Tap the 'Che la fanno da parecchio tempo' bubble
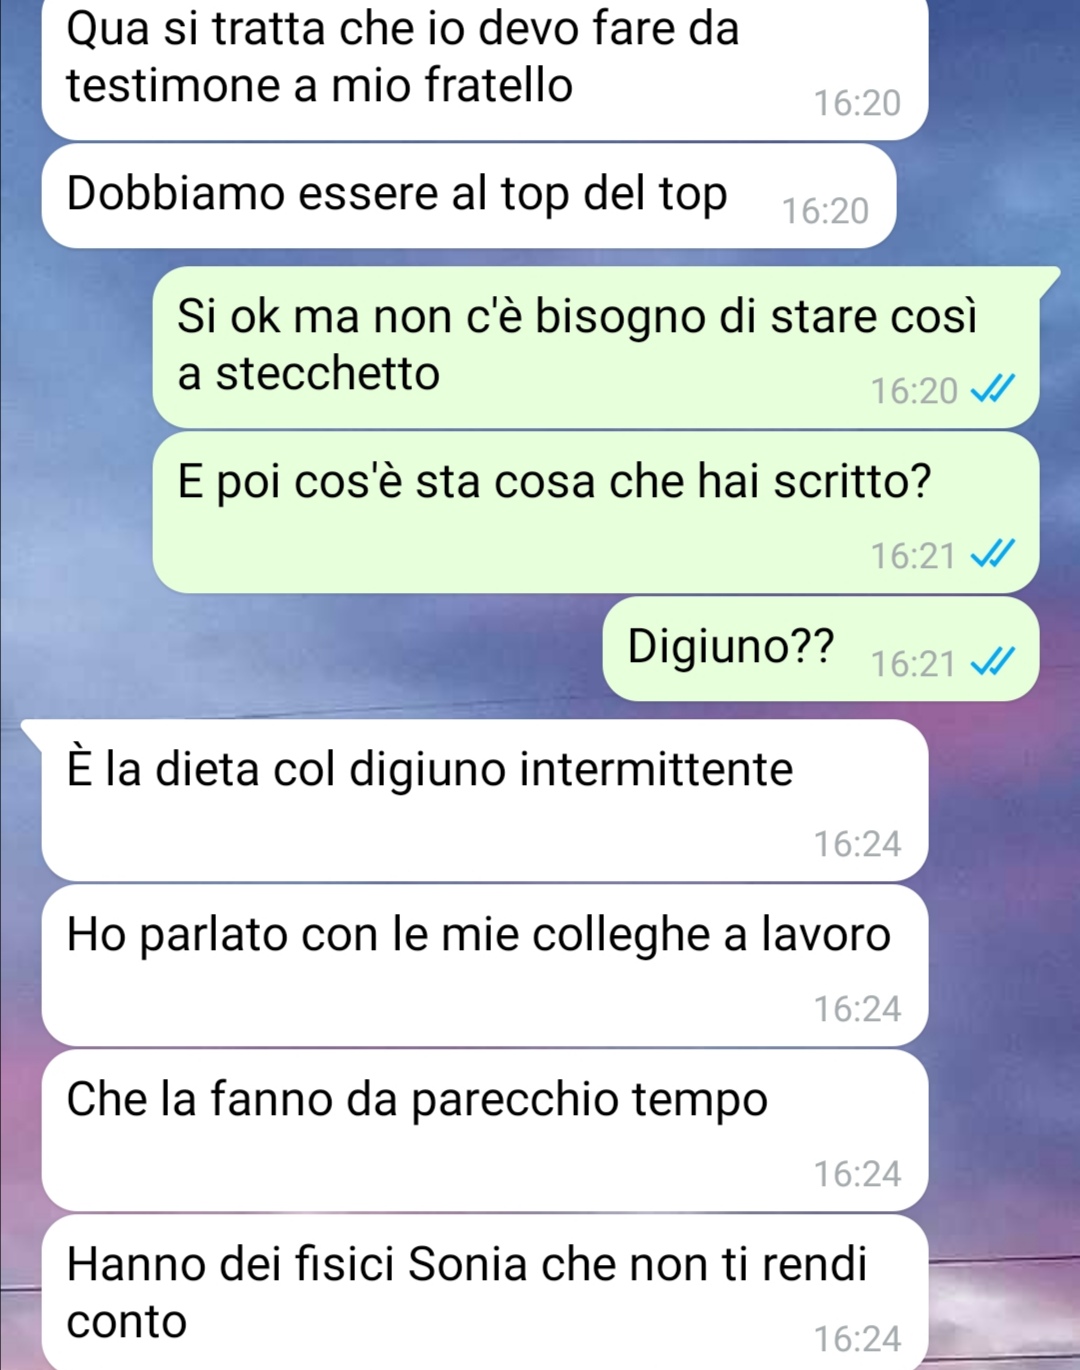 click(x=485, y=1131)
